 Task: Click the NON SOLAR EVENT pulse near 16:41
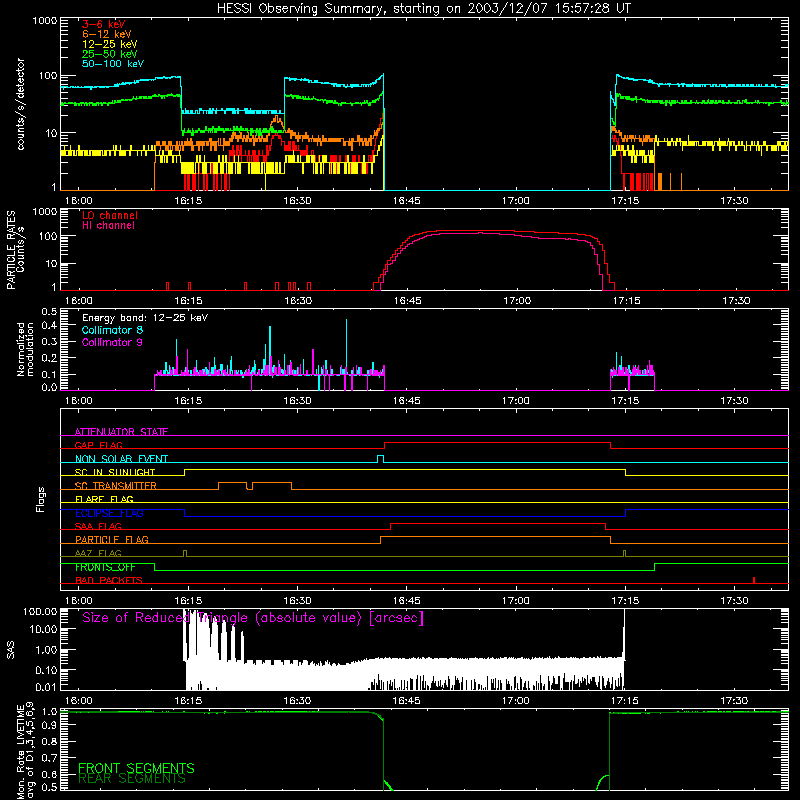coord(380,459)
